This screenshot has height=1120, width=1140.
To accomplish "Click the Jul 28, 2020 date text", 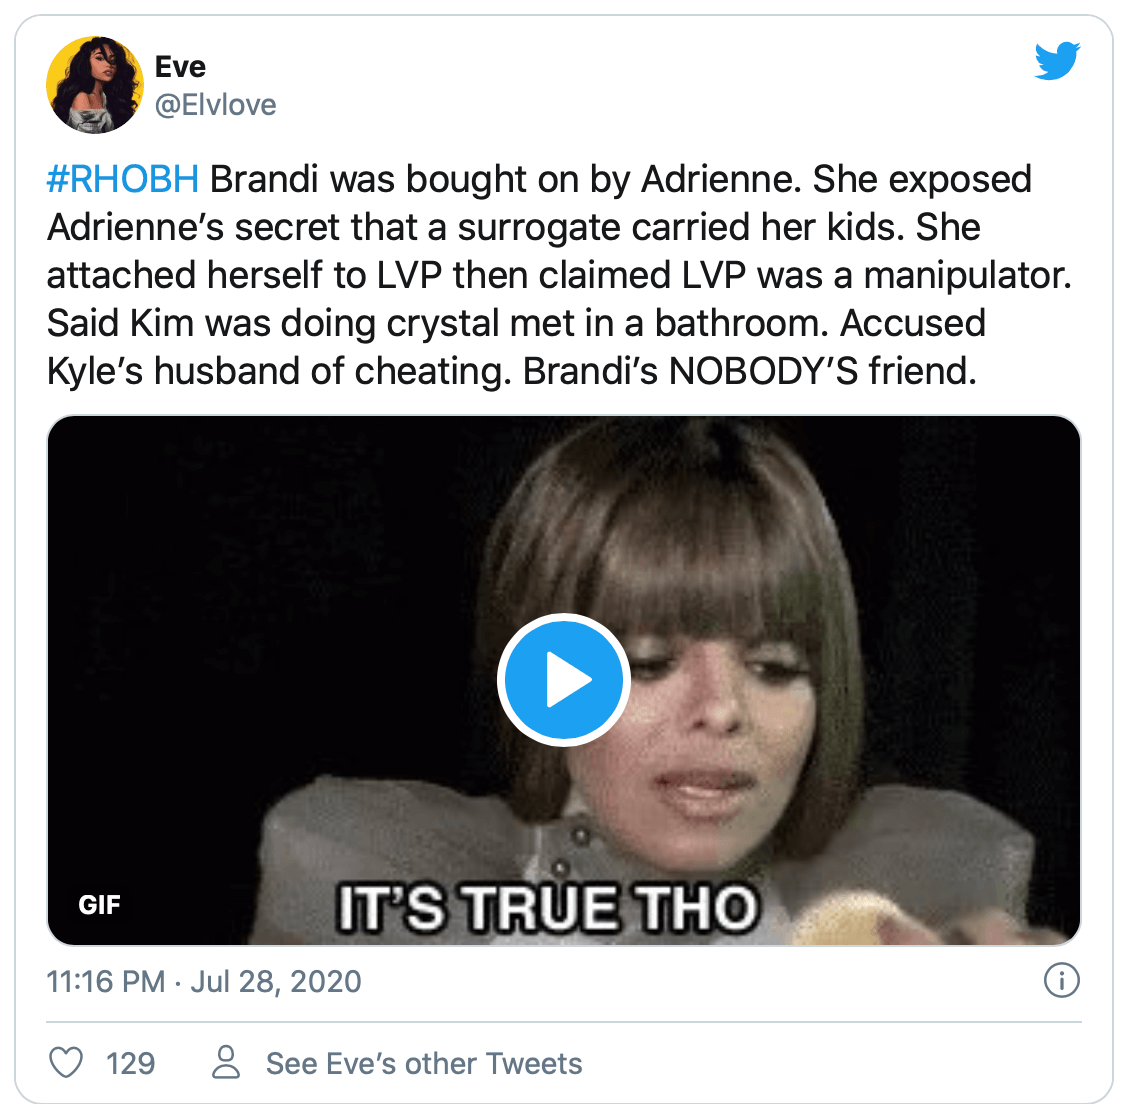I will [x=276, y=981].
